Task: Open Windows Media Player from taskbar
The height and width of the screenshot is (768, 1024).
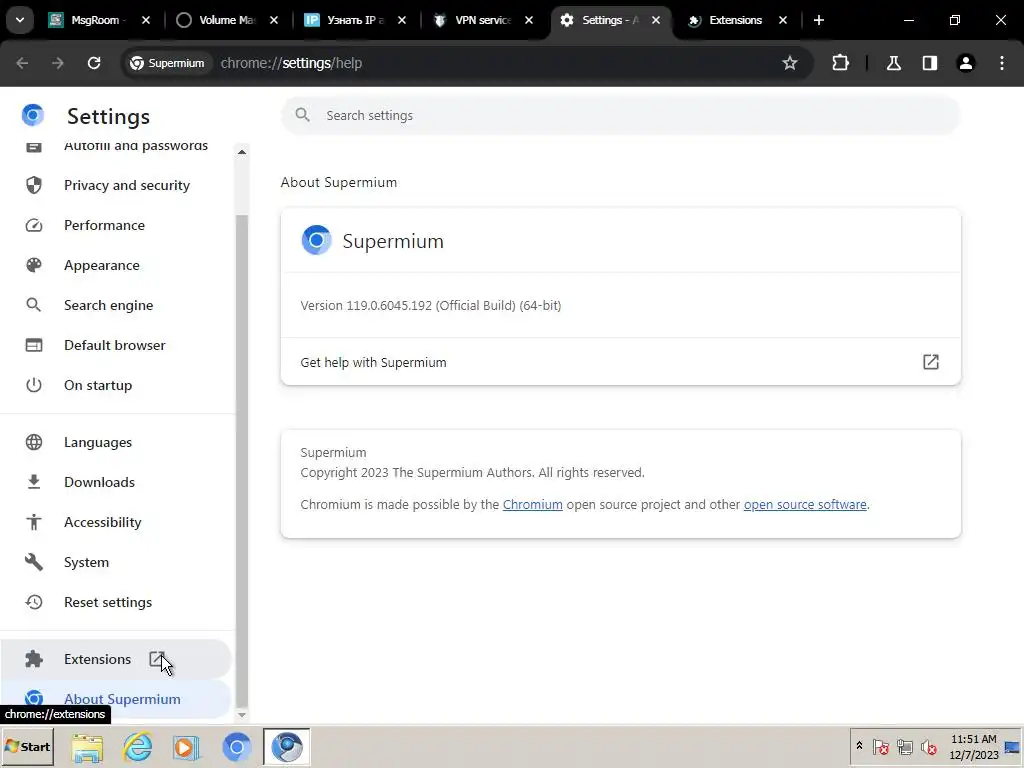Action: coord(186,748)
